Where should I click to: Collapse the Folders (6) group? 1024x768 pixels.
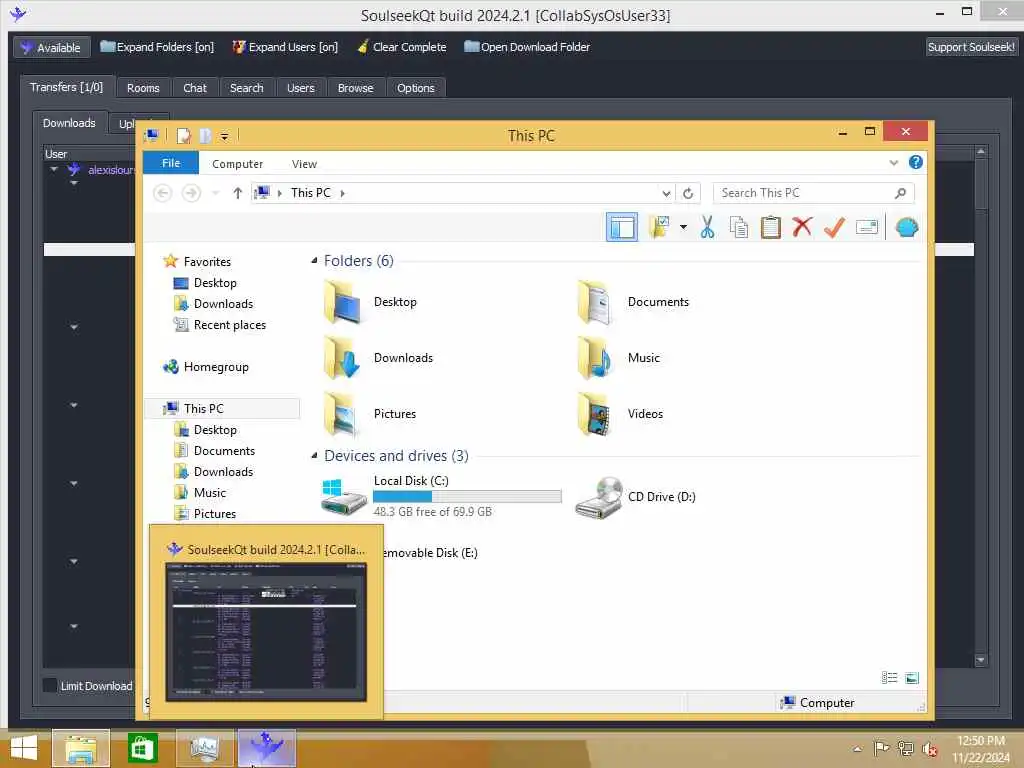click(x=314, y=261)
